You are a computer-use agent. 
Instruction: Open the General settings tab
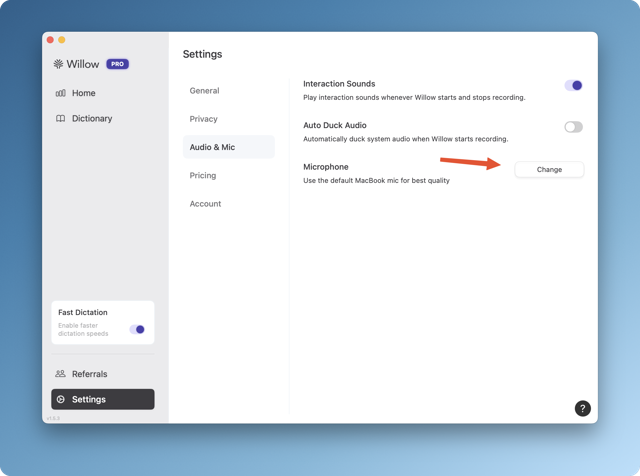click(204, 91)
